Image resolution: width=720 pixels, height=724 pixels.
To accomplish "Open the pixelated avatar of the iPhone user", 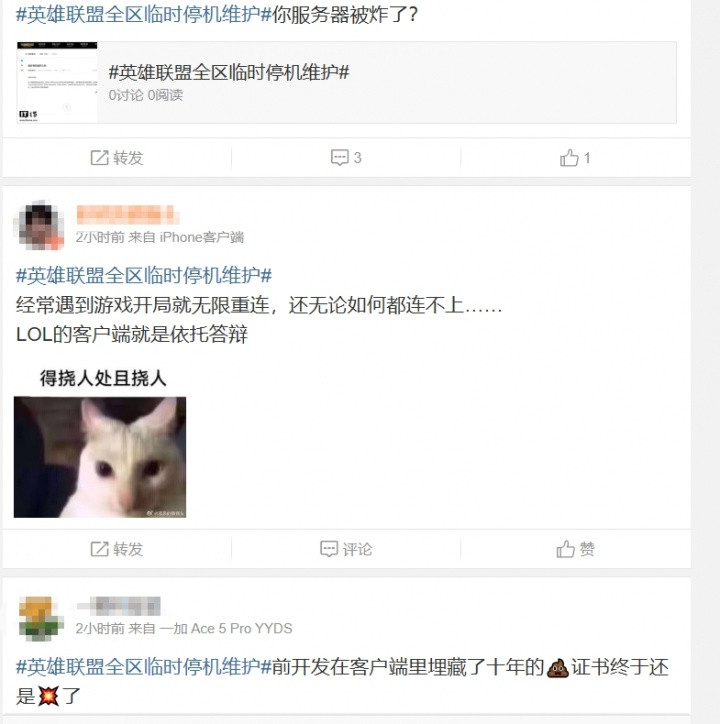I will click(x=40, y=226).
